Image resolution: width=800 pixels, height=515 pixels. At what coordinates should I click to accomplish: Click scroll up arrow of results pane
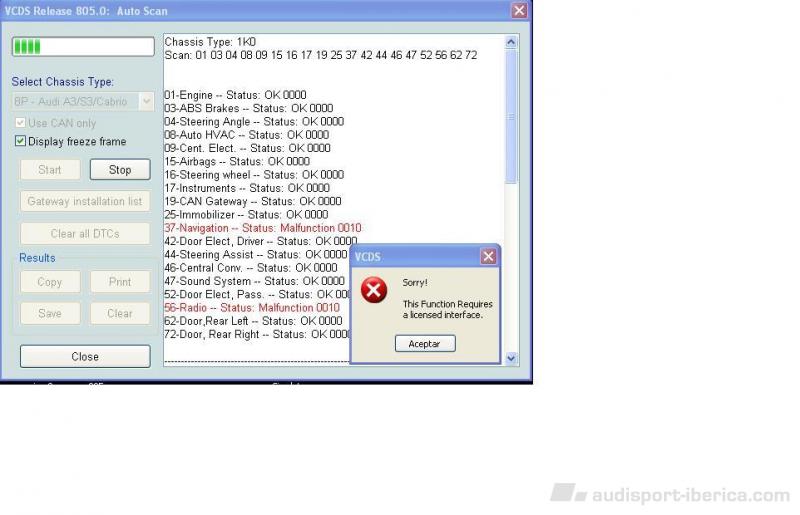[x=511, y=42]
